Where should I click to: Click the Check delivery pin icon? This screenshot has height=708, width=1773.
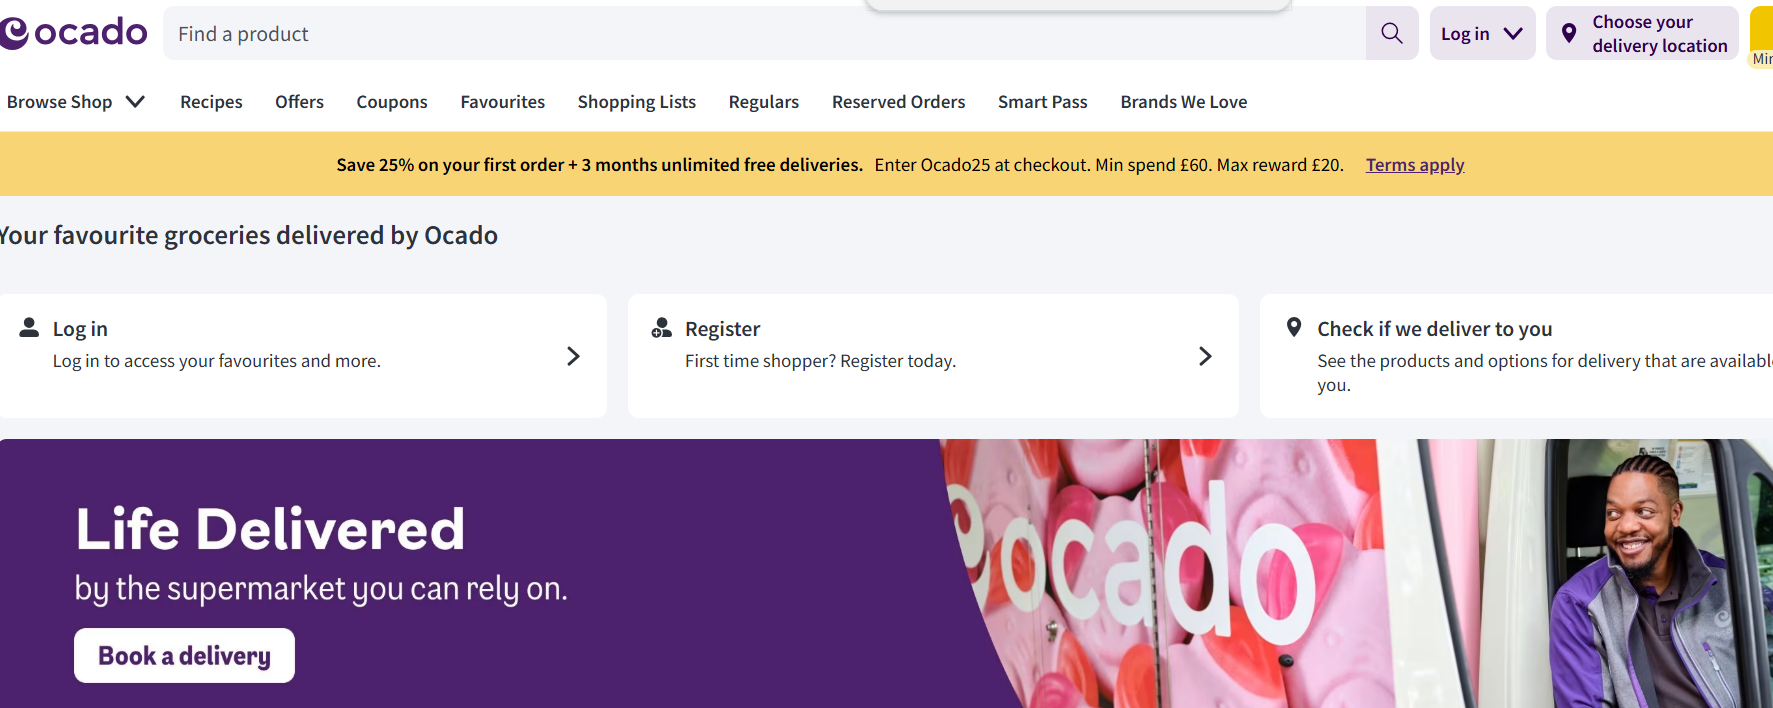(x=1293, y=327)
